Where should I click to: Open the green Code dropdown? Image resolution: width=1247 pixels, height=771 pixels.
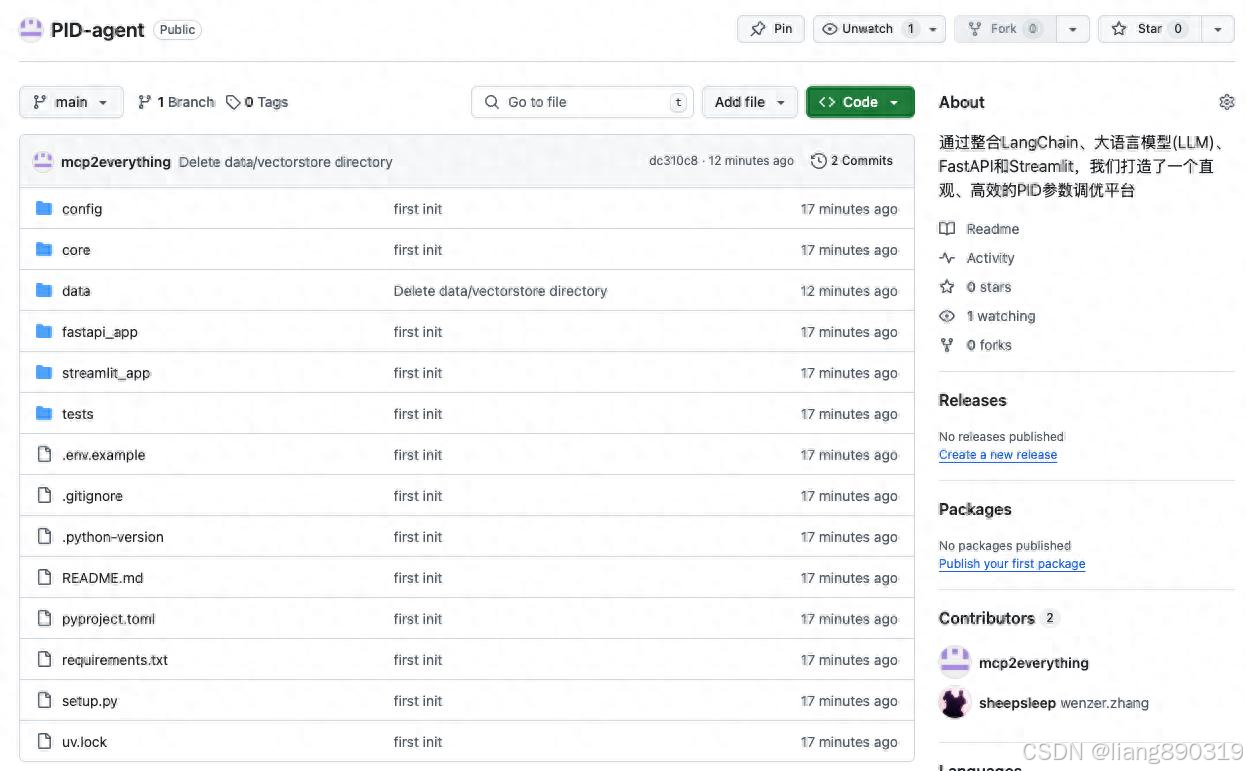click(x=860, y=102)
